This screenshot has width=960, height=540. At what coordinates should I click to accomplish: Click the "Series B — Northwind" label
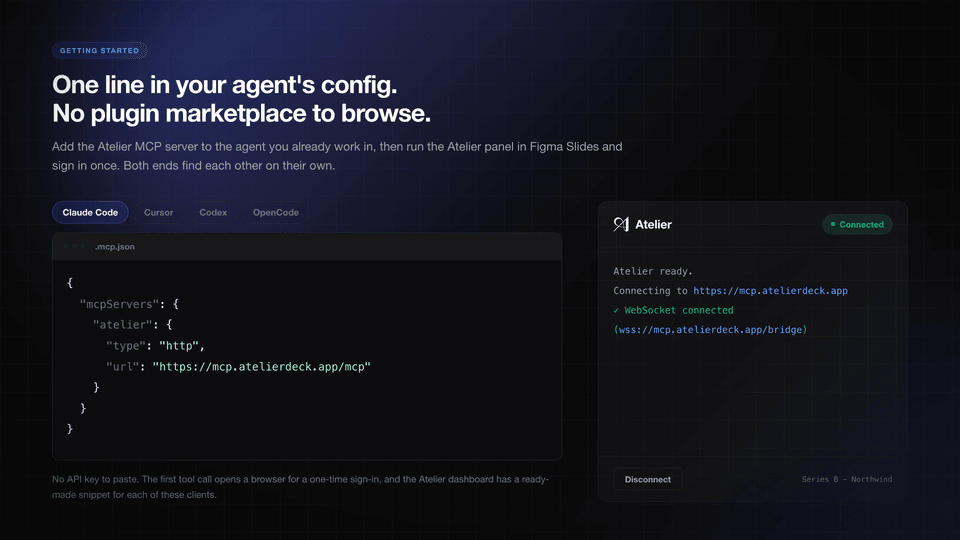tap(847, 479)
